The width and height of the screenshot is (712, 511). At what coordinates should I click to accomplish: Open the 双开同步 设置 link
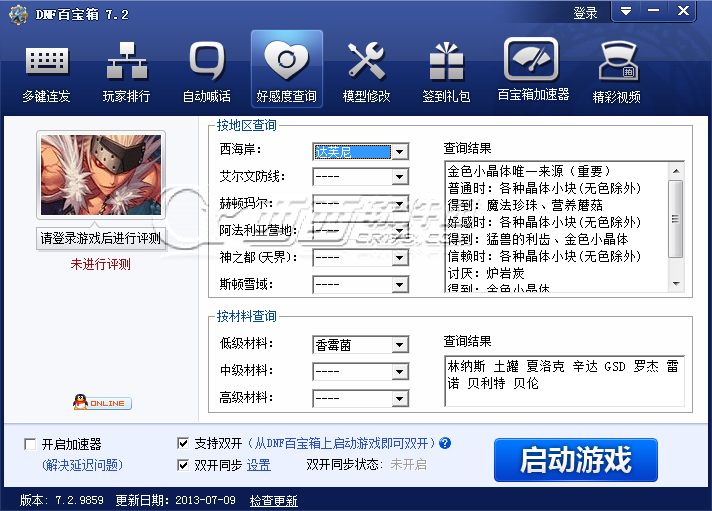point(258,465)
